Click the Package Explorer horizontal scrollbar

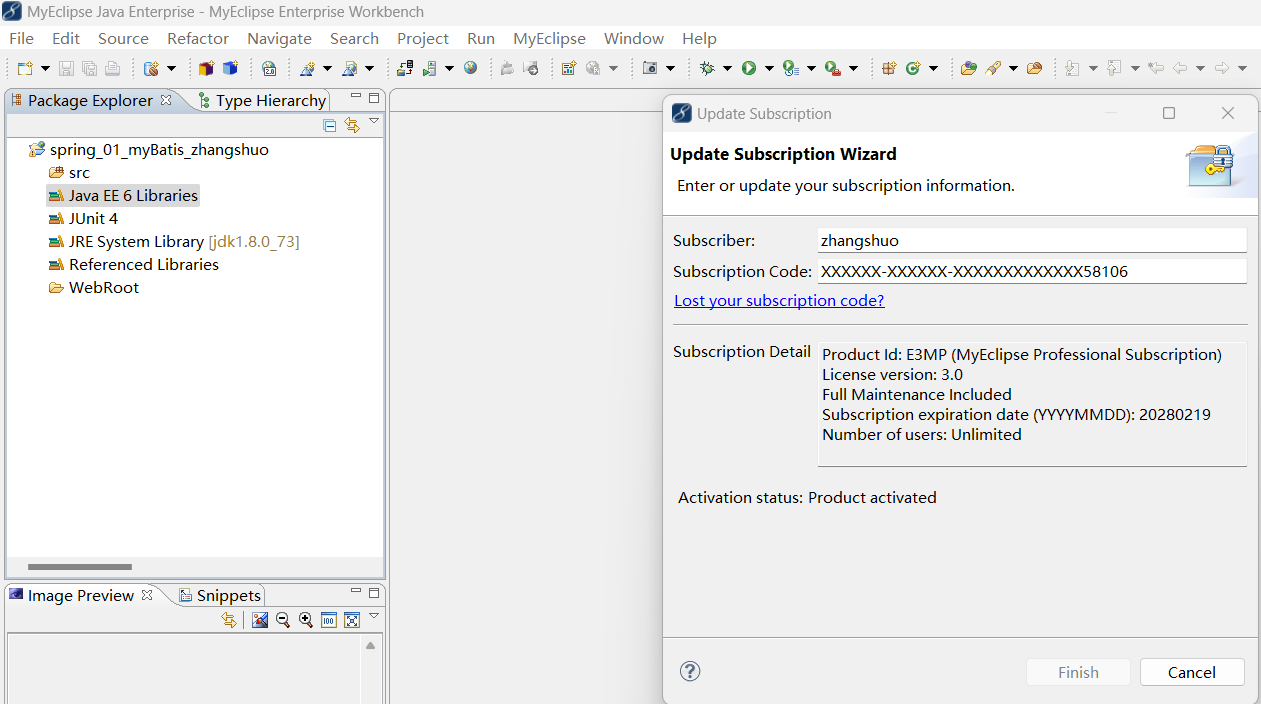[80, 567]
